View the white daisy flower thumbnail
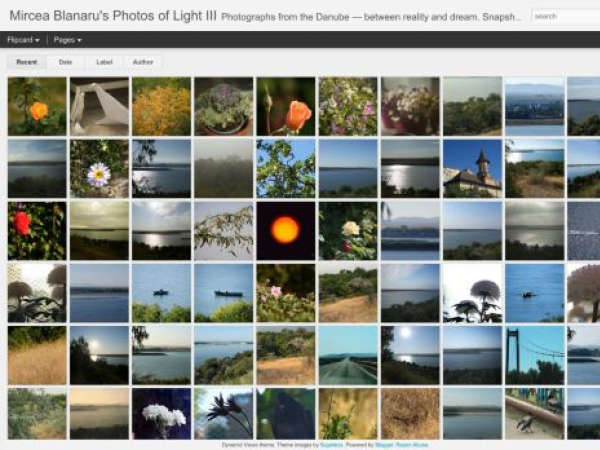Image resolution: width=600 pixels, height=450 pixels. coord(99,169)
